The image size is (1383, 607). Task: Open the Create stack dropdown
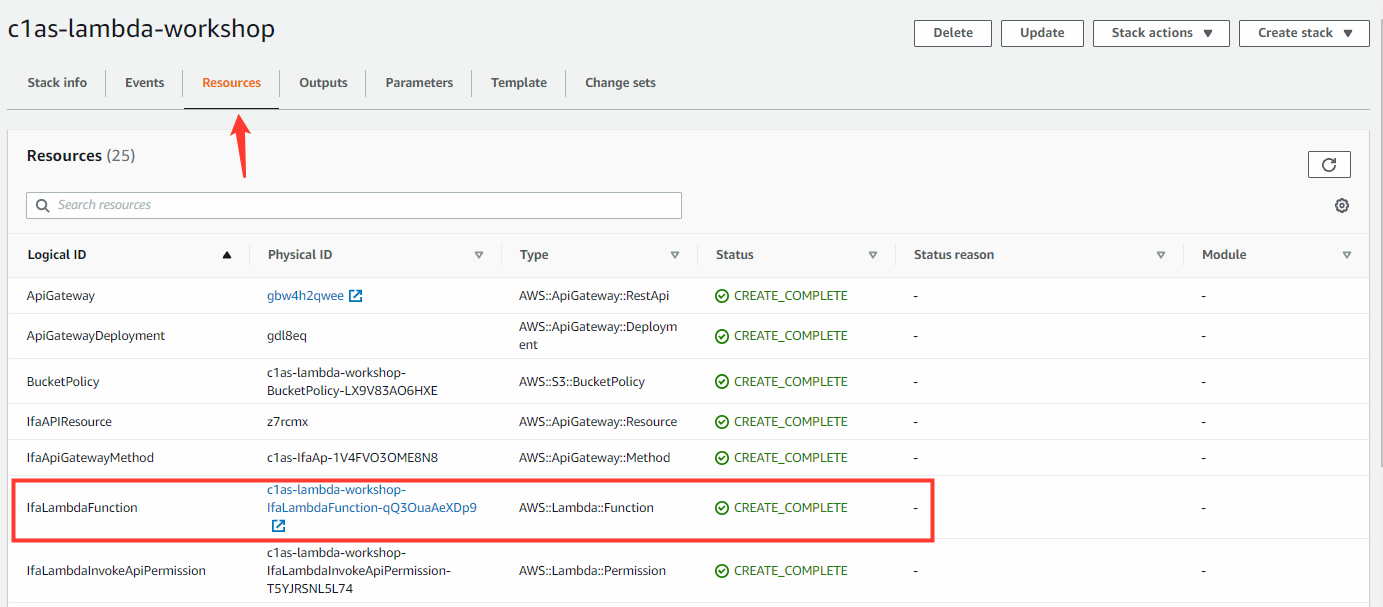(1304, 33)
